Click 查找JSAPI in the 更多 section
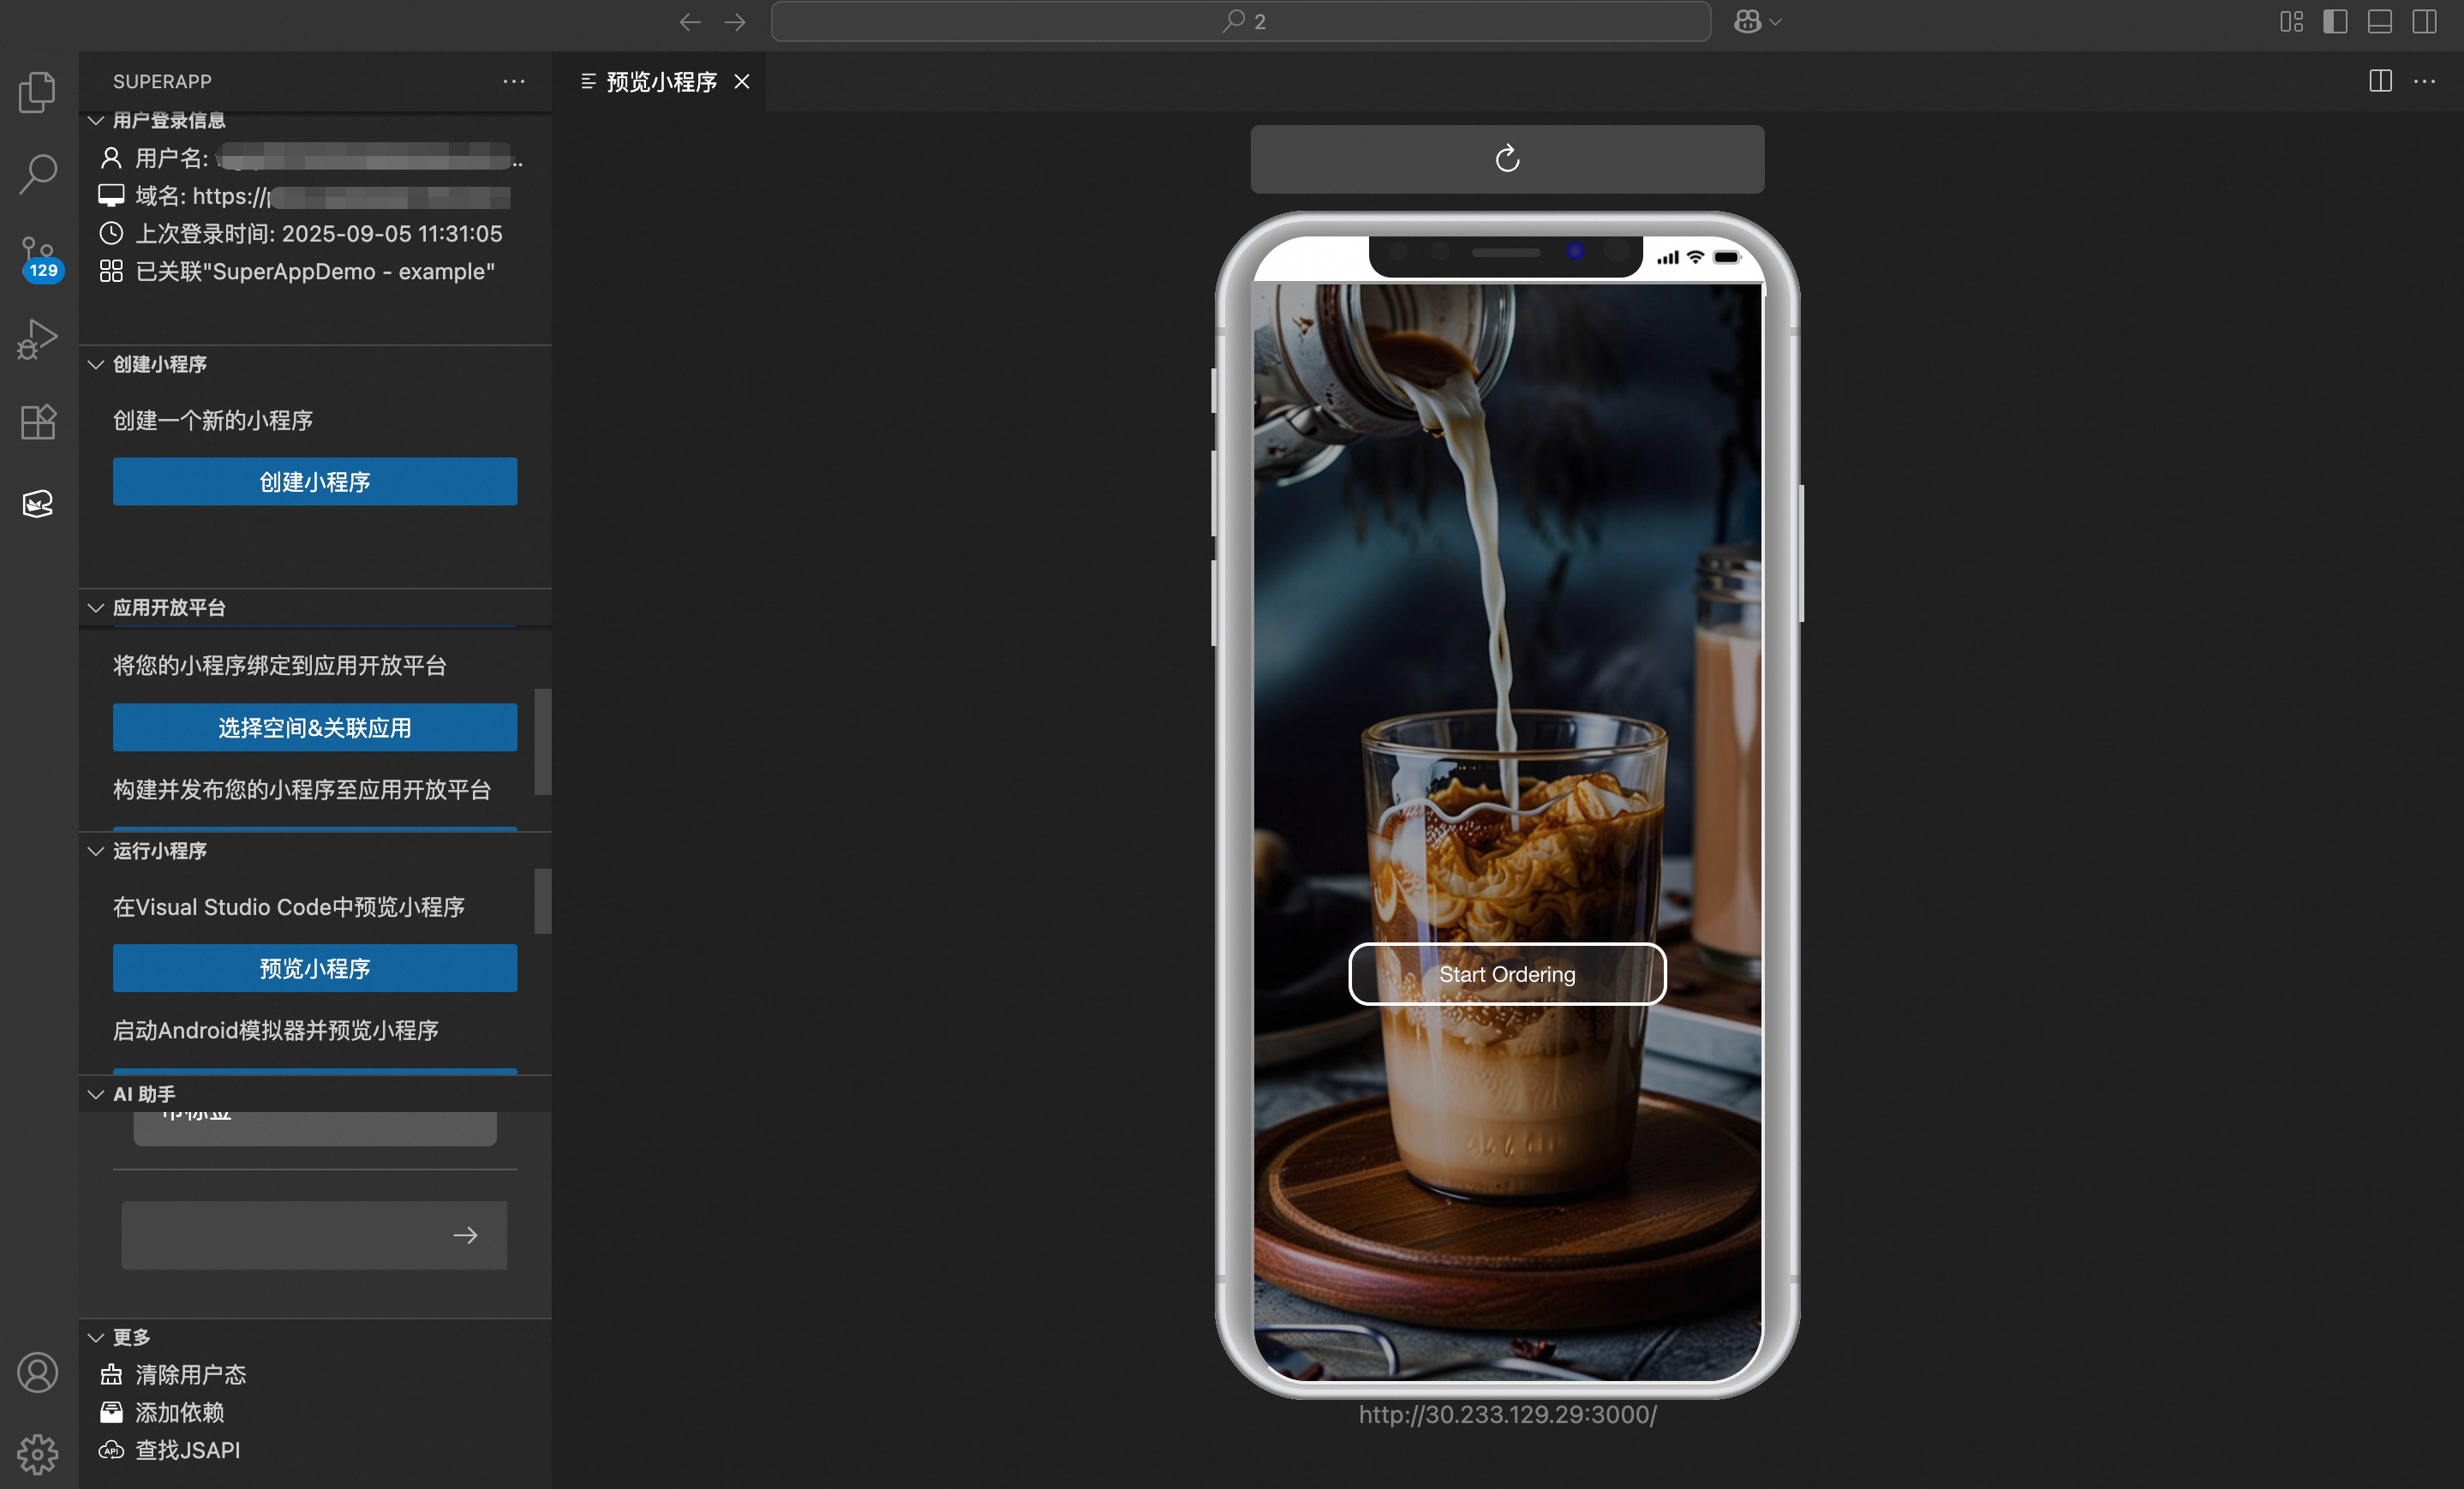The image size is (2464, 1489). pos(187,1450)
